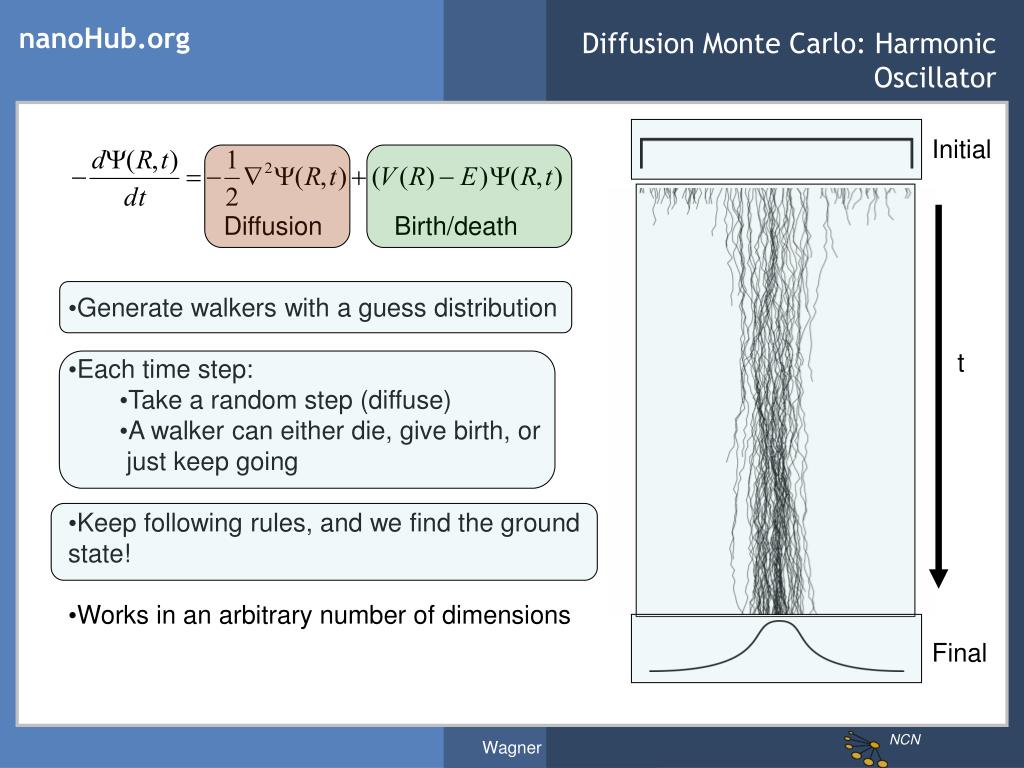
Task: Click the initial flat distribution plot
Action: coord(776,150)
